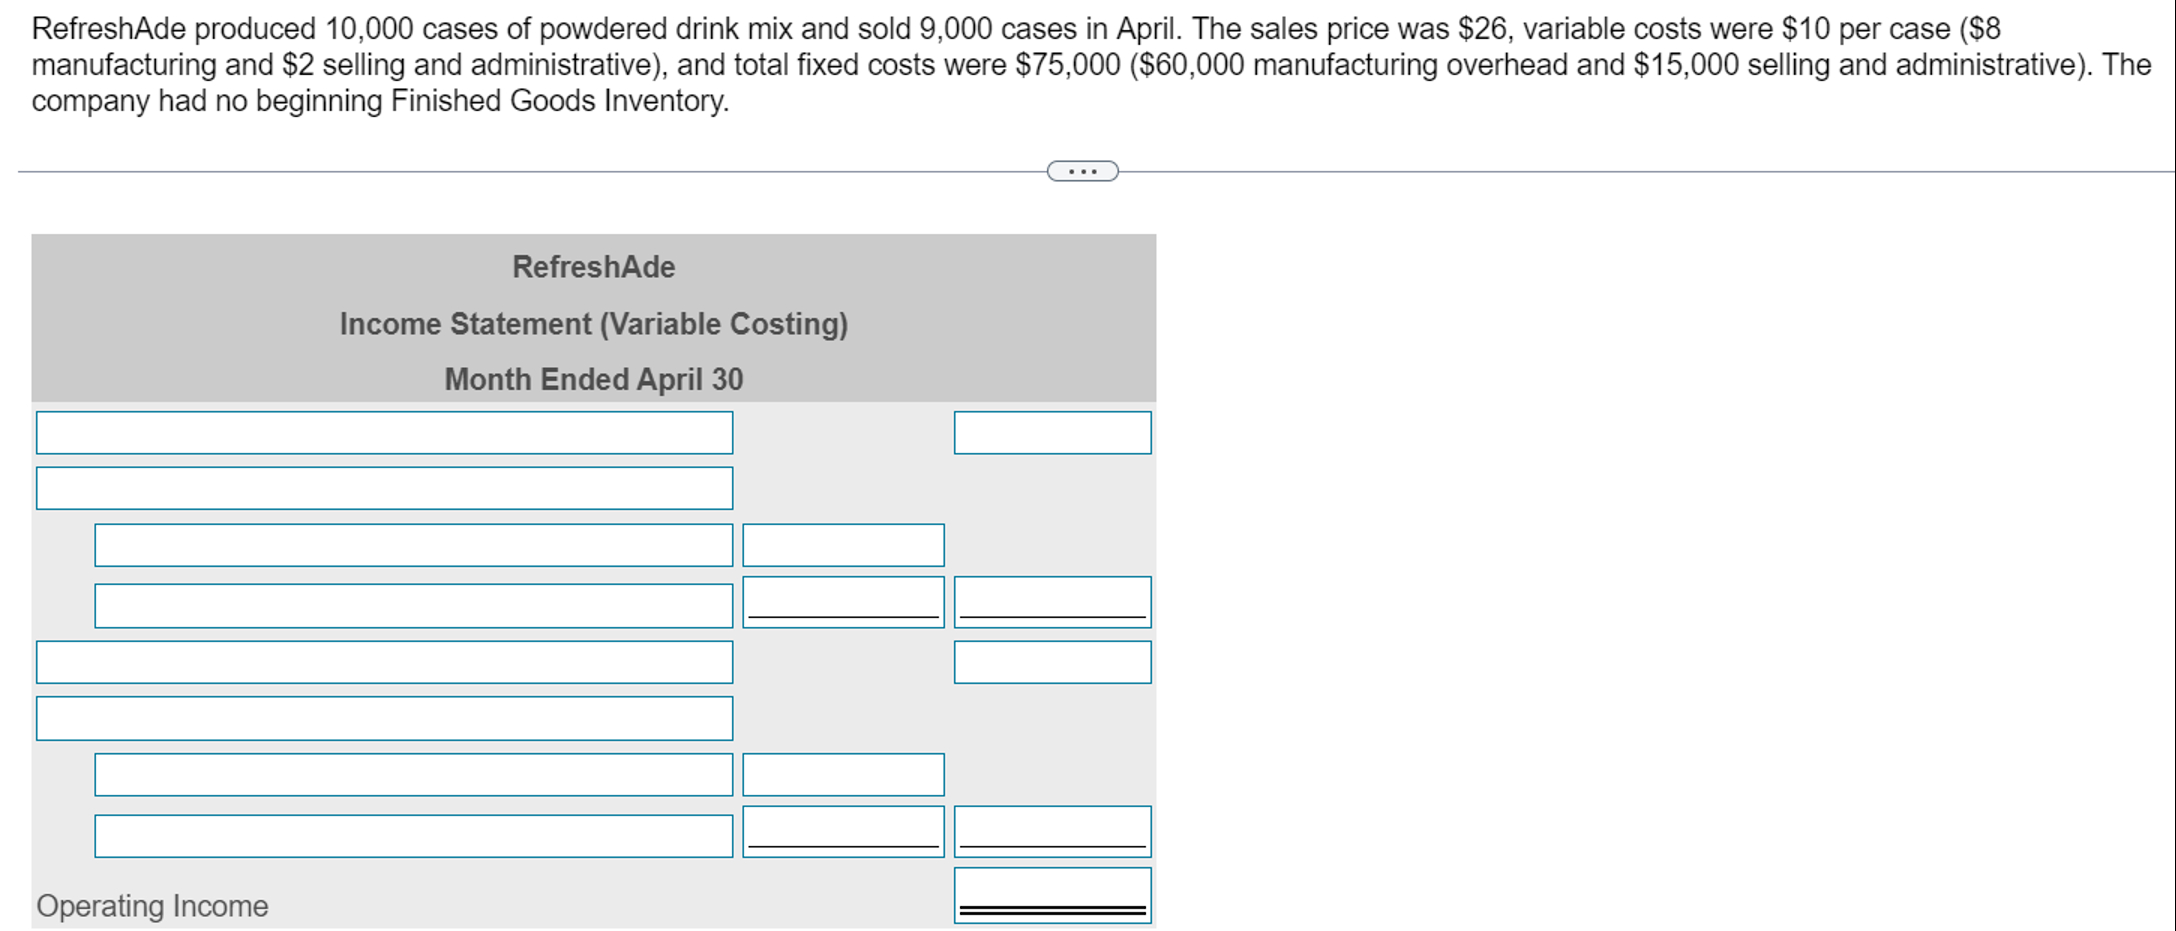The width and height of the screenshot is (2176, 931).
Task: Select the second full-width label field
Action: 384,489
